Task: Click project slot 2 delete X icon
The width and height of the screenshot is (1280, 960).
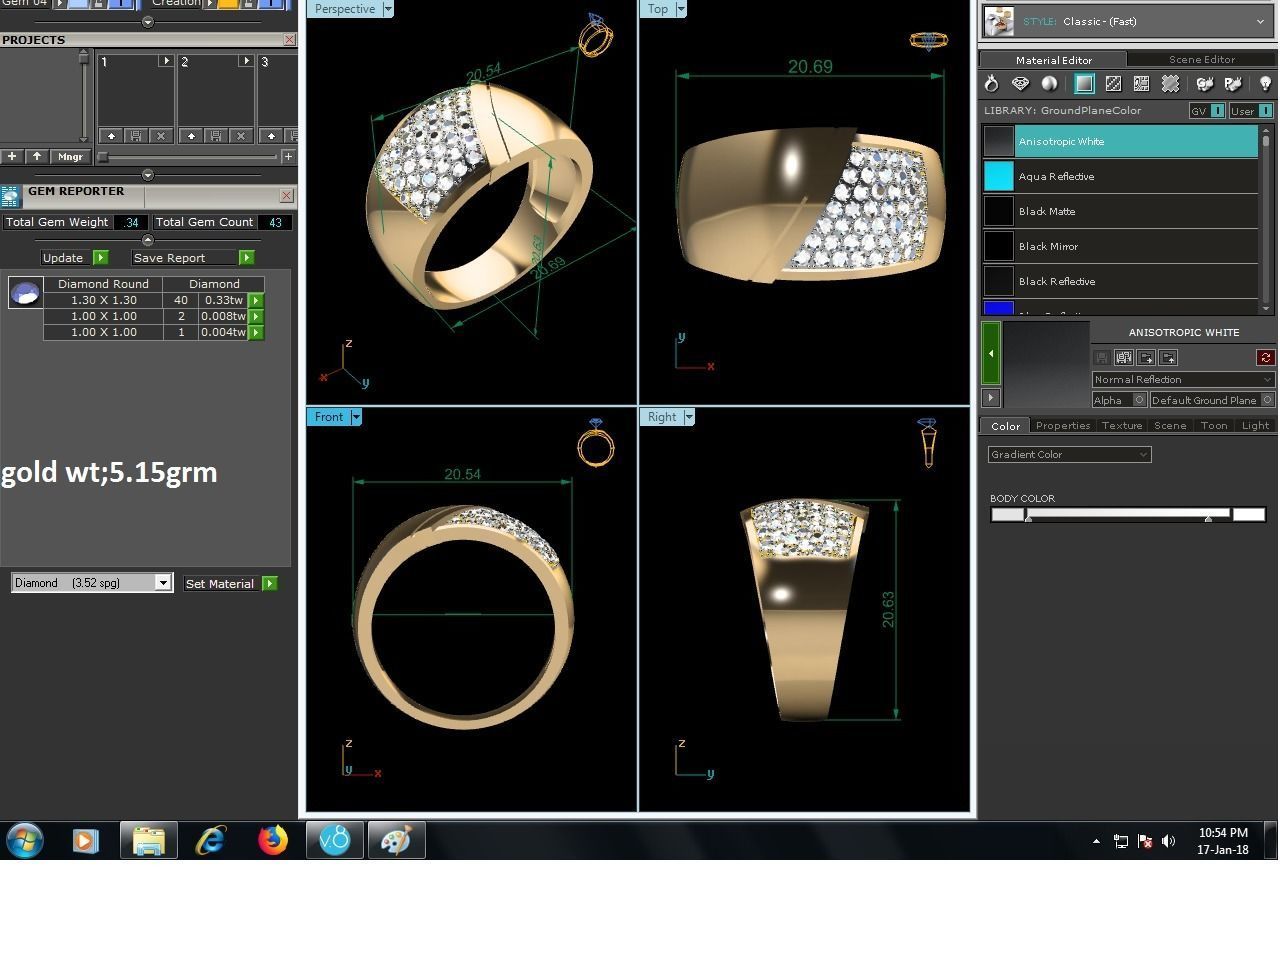Action: coord(241,135)
